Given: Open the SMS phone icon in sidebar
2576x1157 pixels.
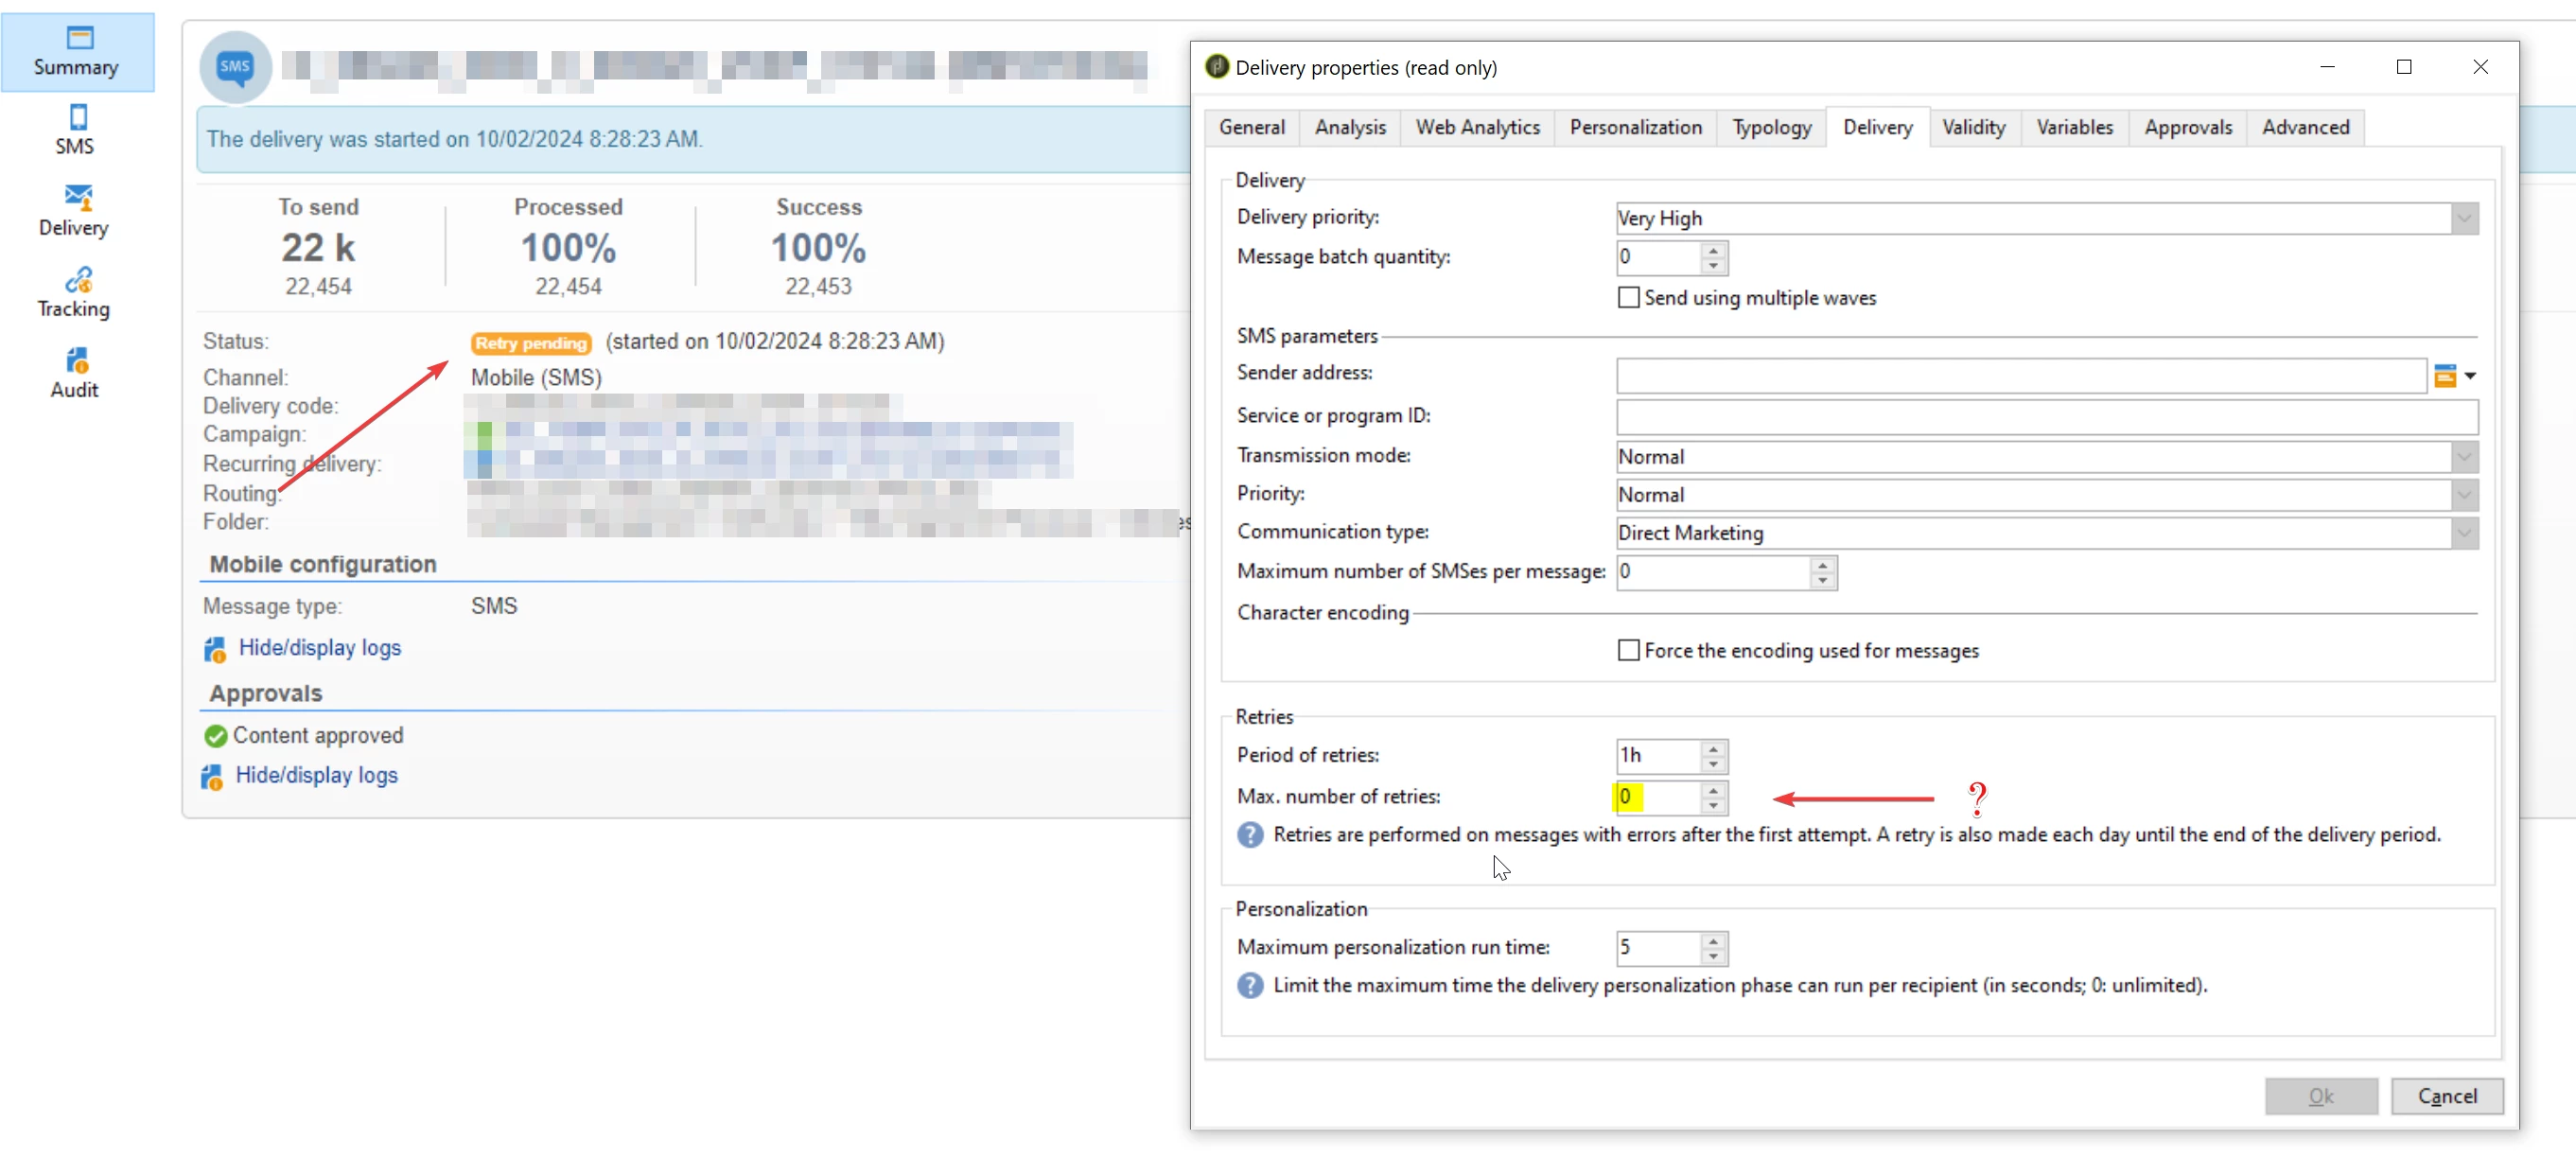Looking at the screenshot, I should [78, 117].
